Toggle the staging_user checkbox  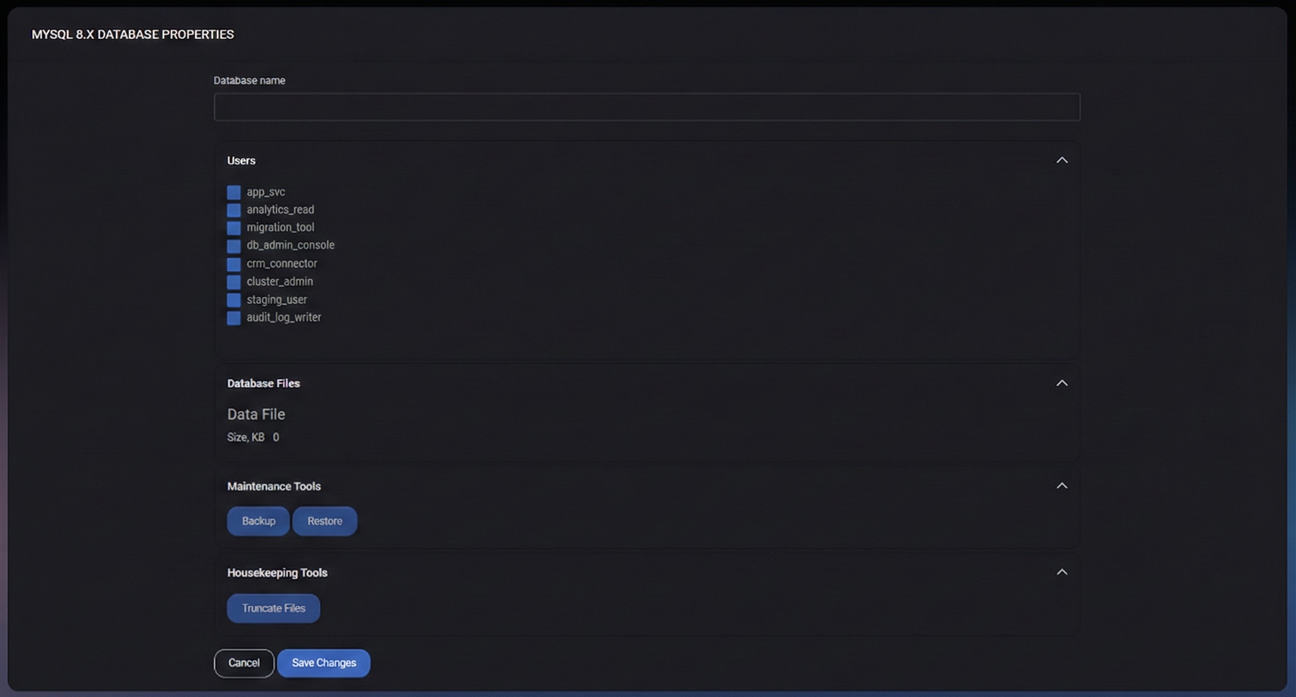click(x=233, y=300)
